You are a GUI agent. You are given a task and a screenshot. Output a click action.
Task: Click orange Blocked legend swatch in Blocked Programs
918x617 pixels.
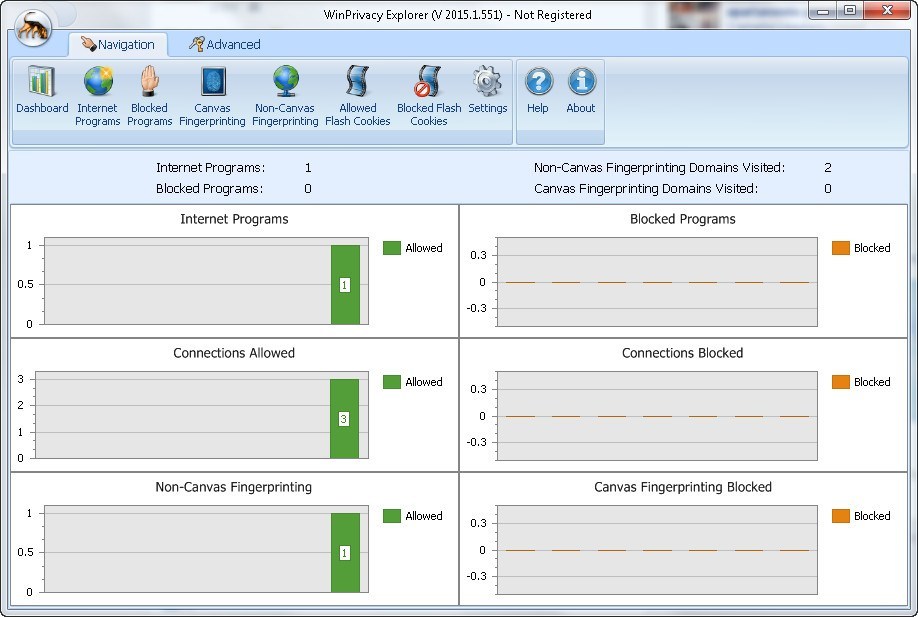point(841,248)
